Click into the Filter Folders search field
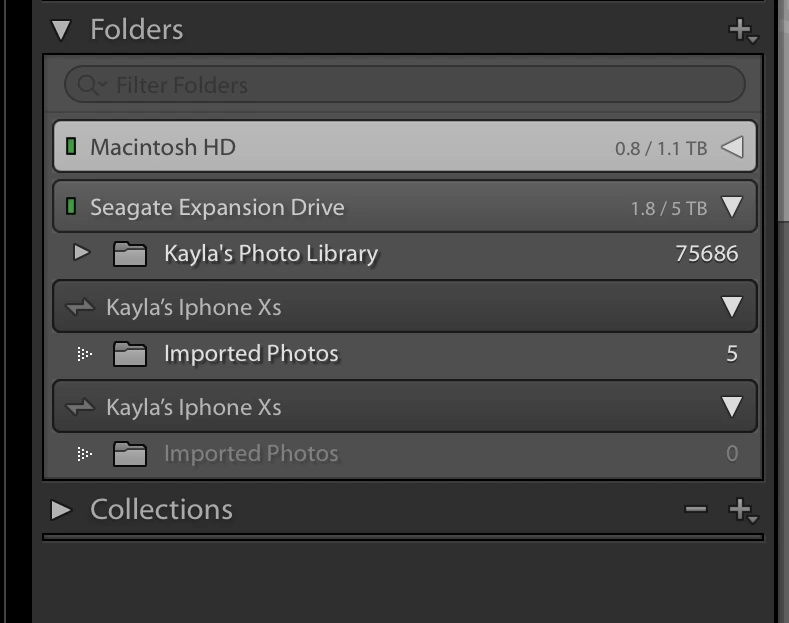The image size is (789, 623). [405, 85]
